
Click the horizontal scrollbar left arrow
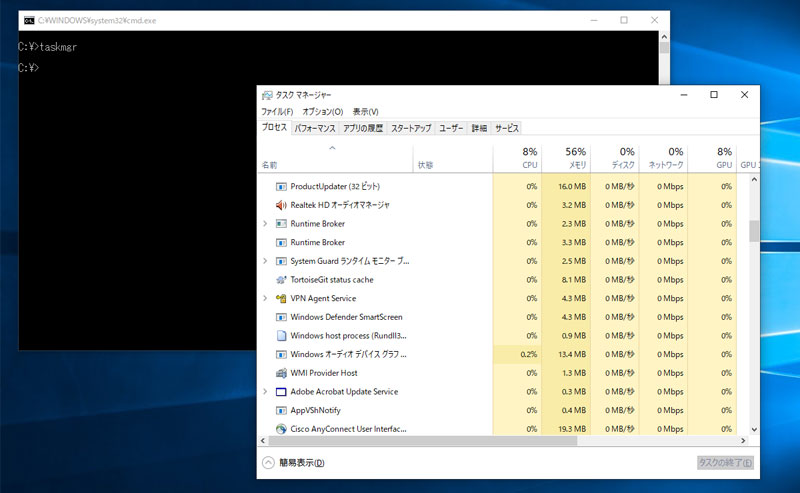click(x=263, y=440)
